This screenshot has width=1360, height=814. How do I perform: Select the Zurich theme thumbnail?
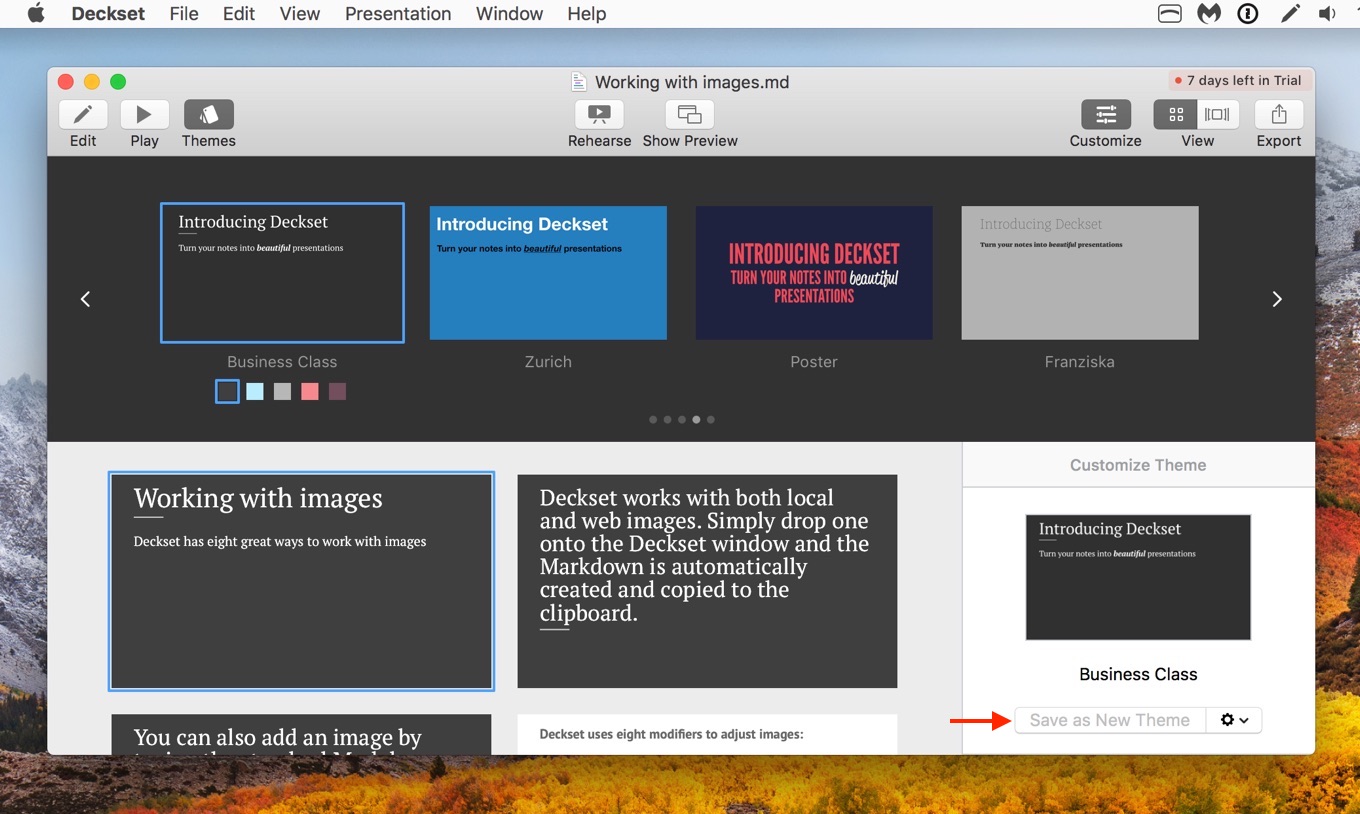pos(548,272)
